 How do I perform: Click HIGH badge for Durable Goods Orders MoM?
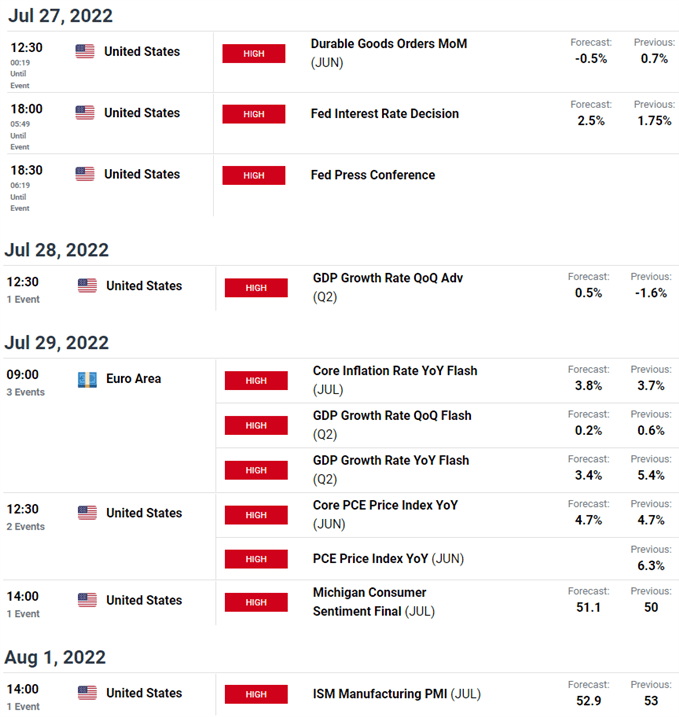(x=254, y=54)
